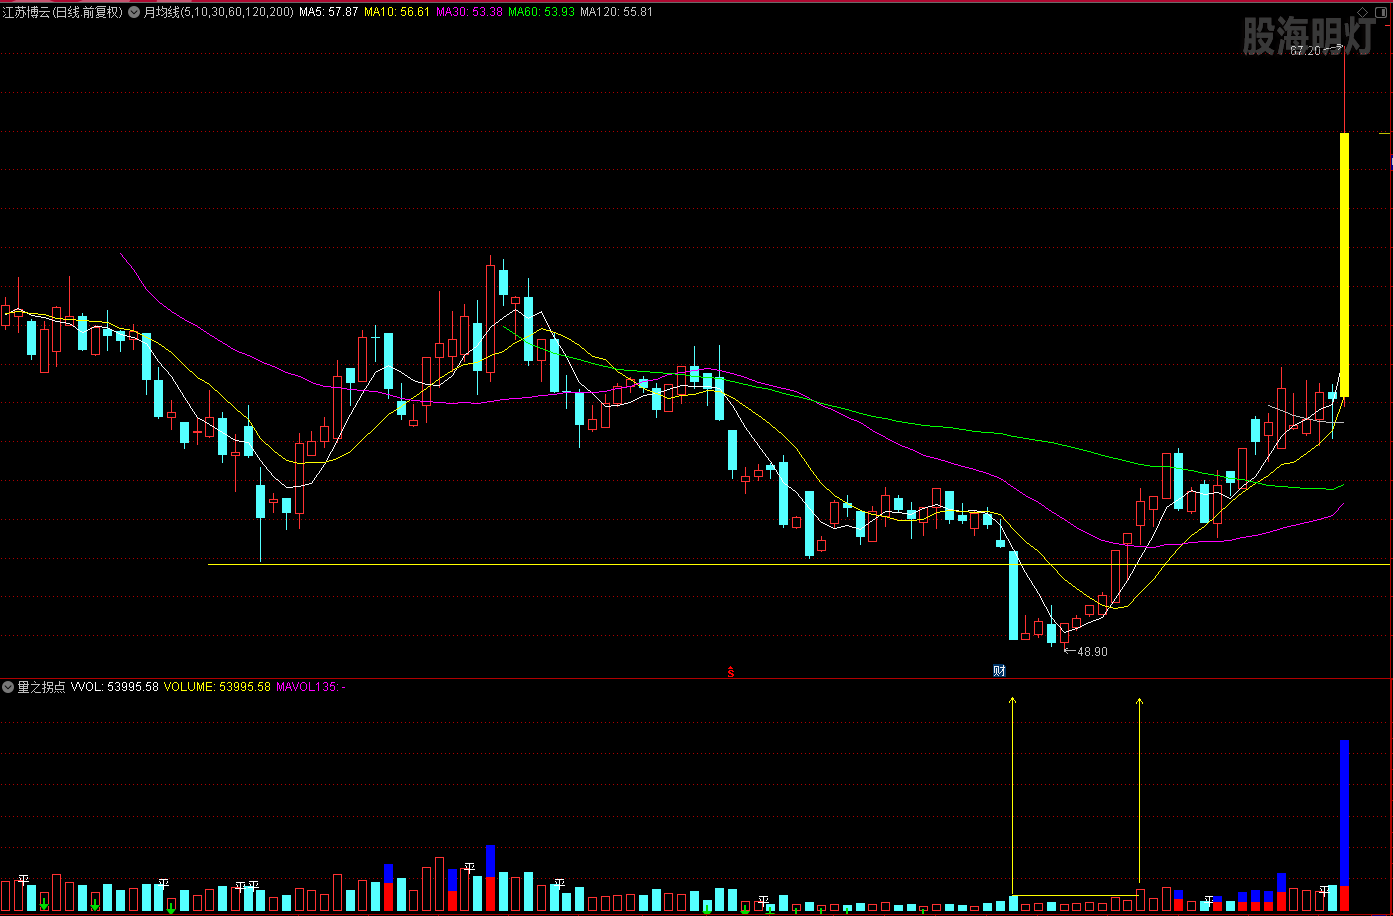Image resolution: width=1393 pixels, height=916 pixels.
Task: Click the 67.20 high price marker
Action: click(x=1305, y=50)
